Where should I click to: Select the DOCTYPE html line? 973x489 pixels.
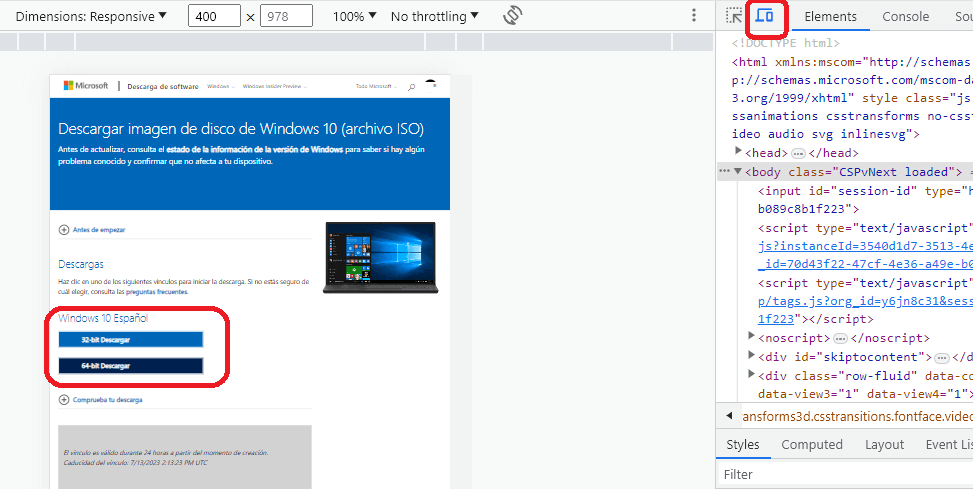click(786, 43)
